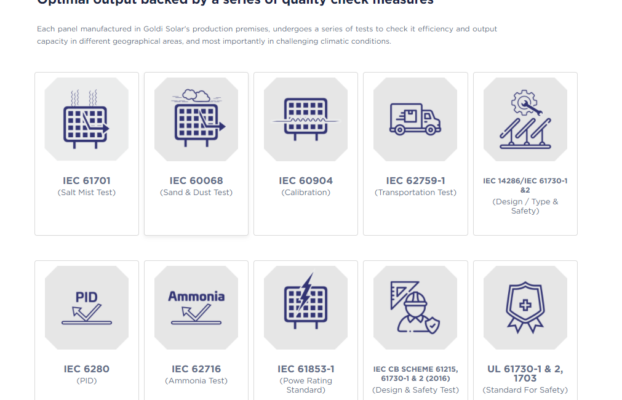Click the lightning power rating panel icon
This screenshot has width=622, height=400.
(x=305, y=307)
